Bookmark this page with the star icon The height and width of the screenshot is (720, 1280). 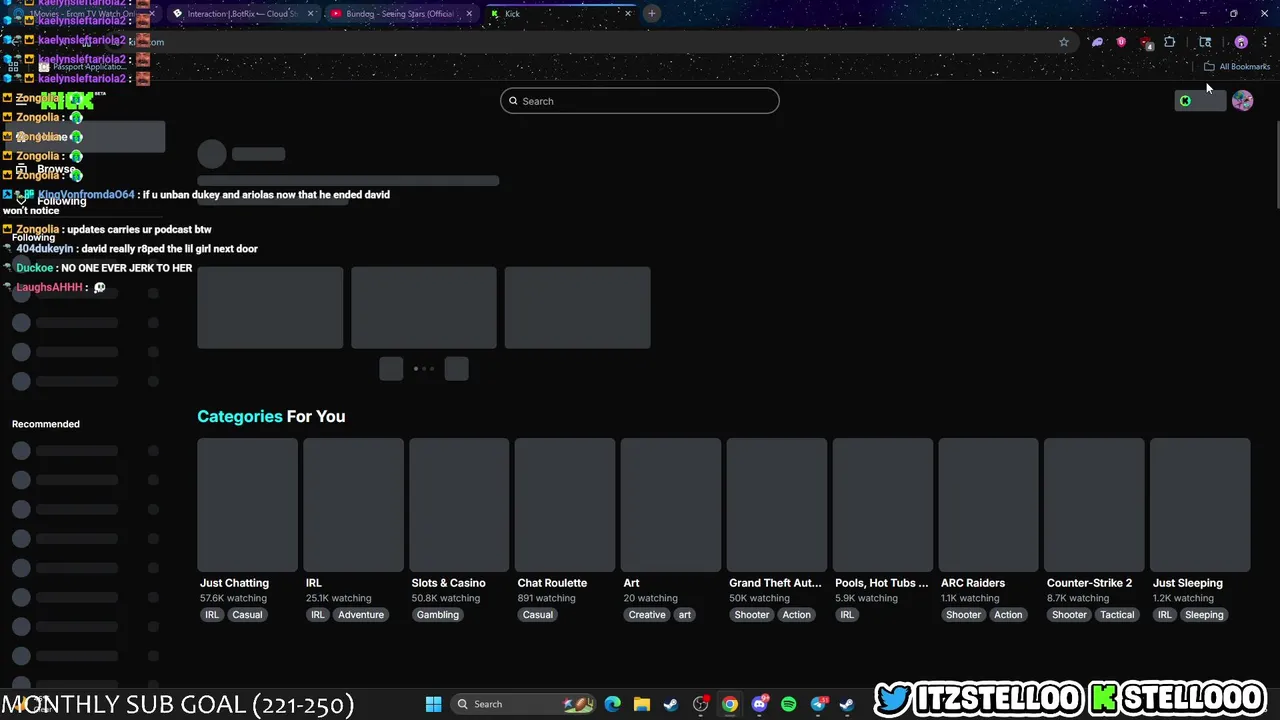click(1064, 42)
